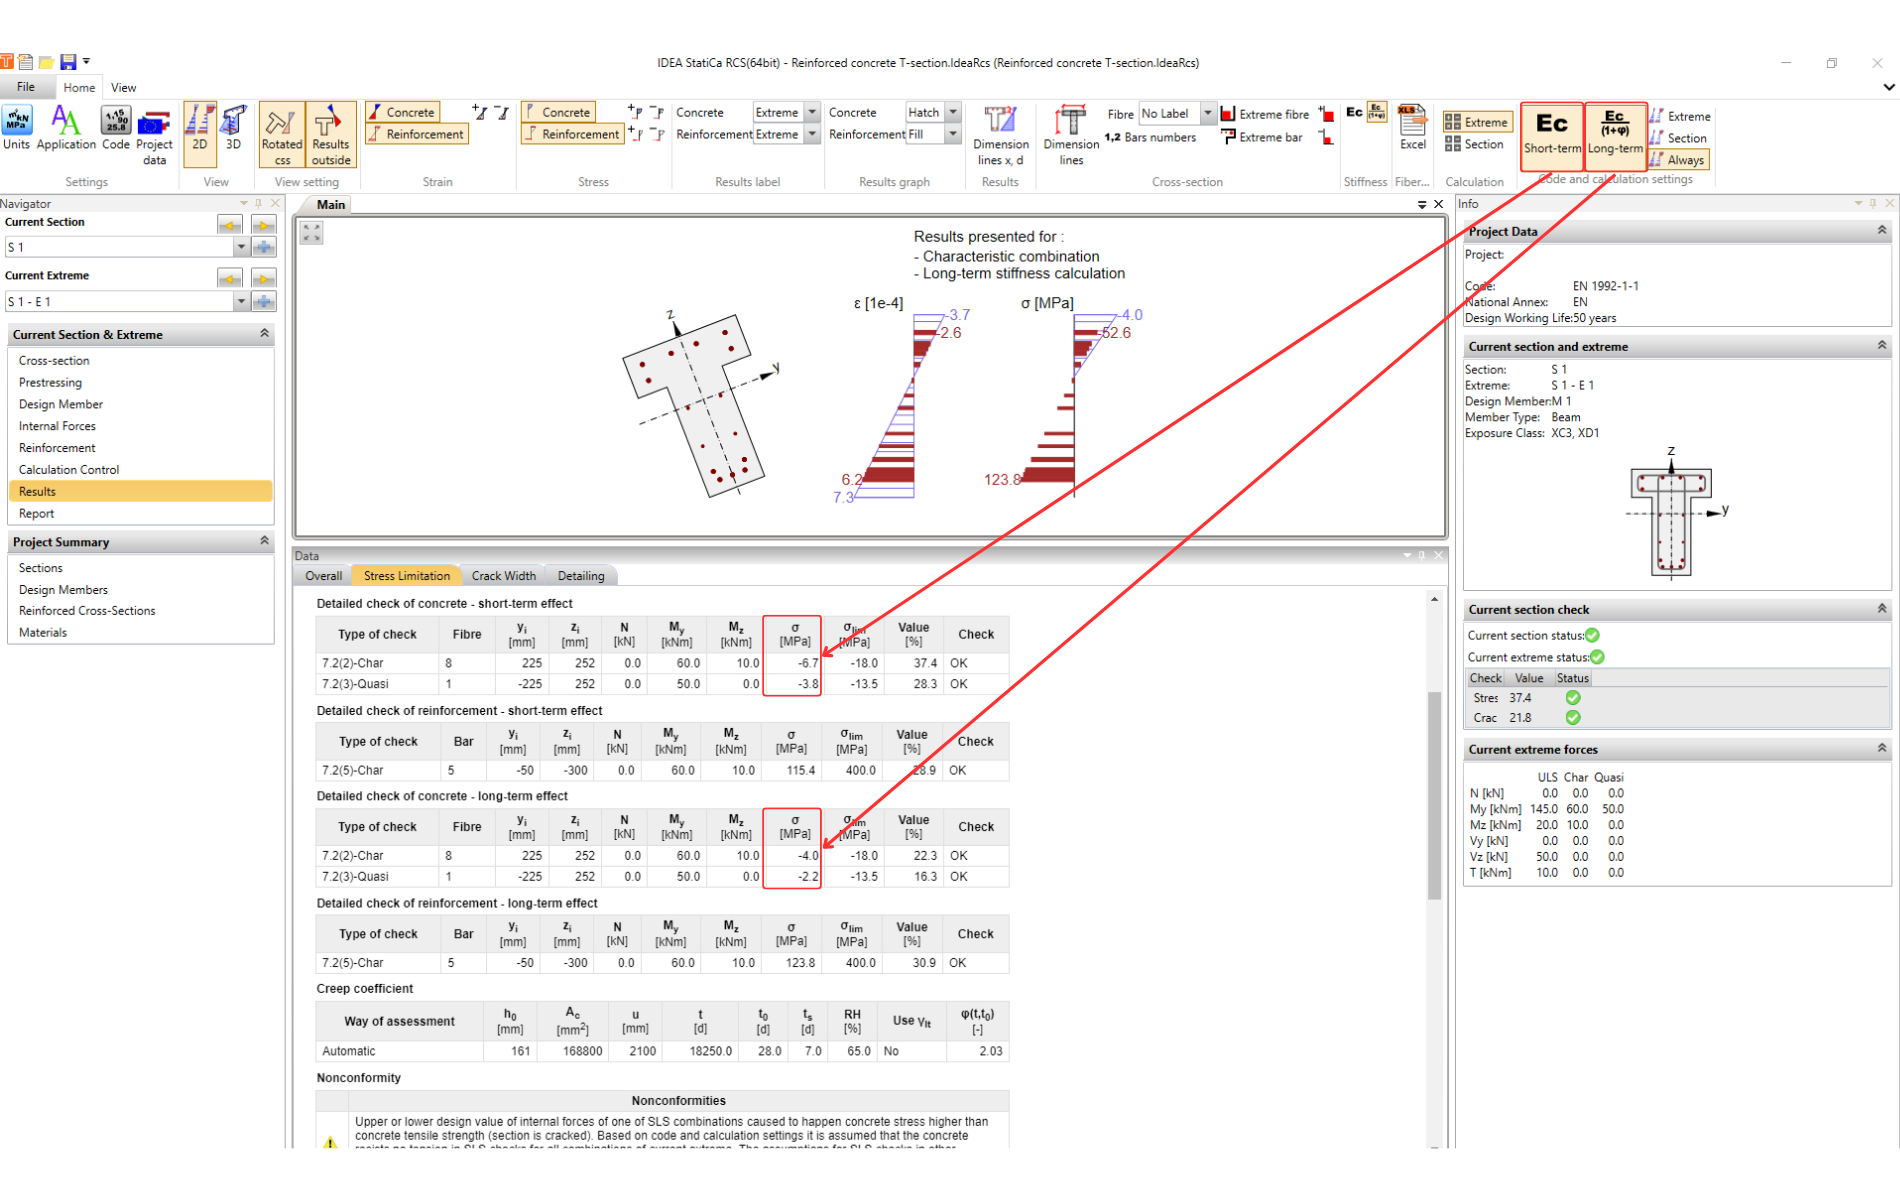Open the Fibre No Label dropdown
Viewport: 1900px width, 1200px height.
tap(1207, 114)
